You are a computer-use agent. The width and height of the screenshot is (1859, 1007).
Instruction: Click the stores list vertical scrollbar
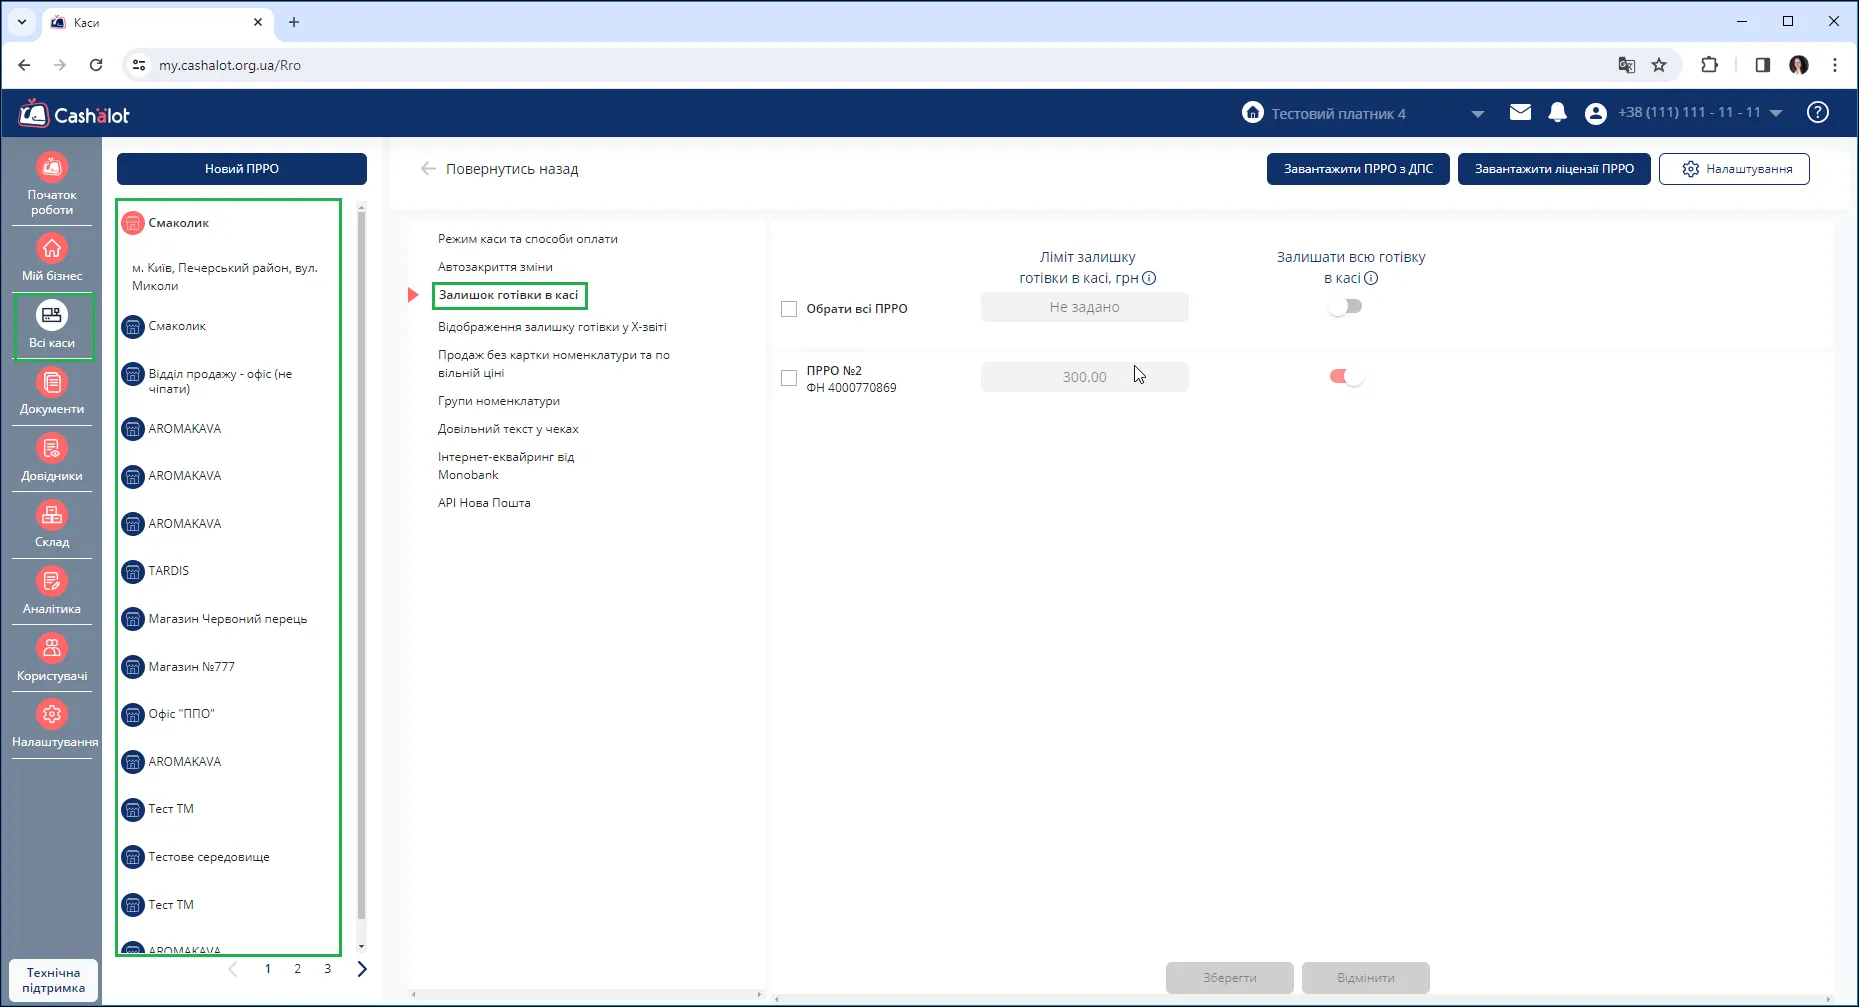[x=361, y=565]
